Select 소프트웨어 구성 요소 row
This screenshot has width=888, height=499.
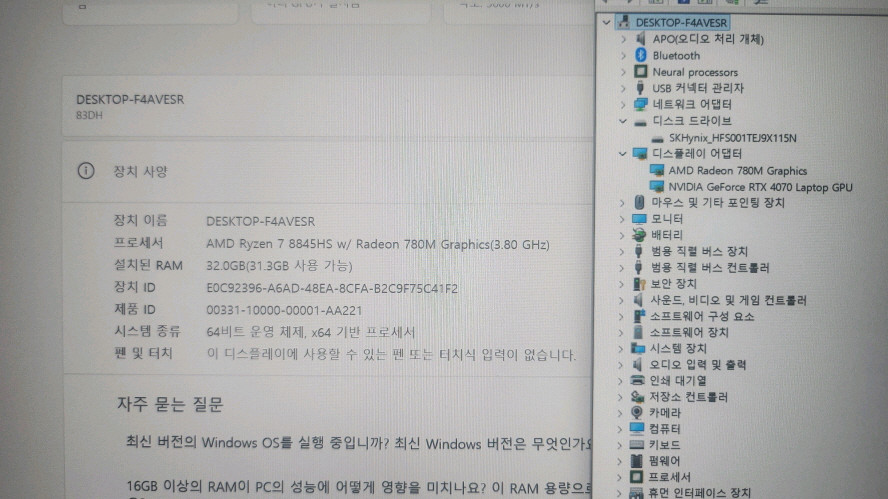click(701, 316)
